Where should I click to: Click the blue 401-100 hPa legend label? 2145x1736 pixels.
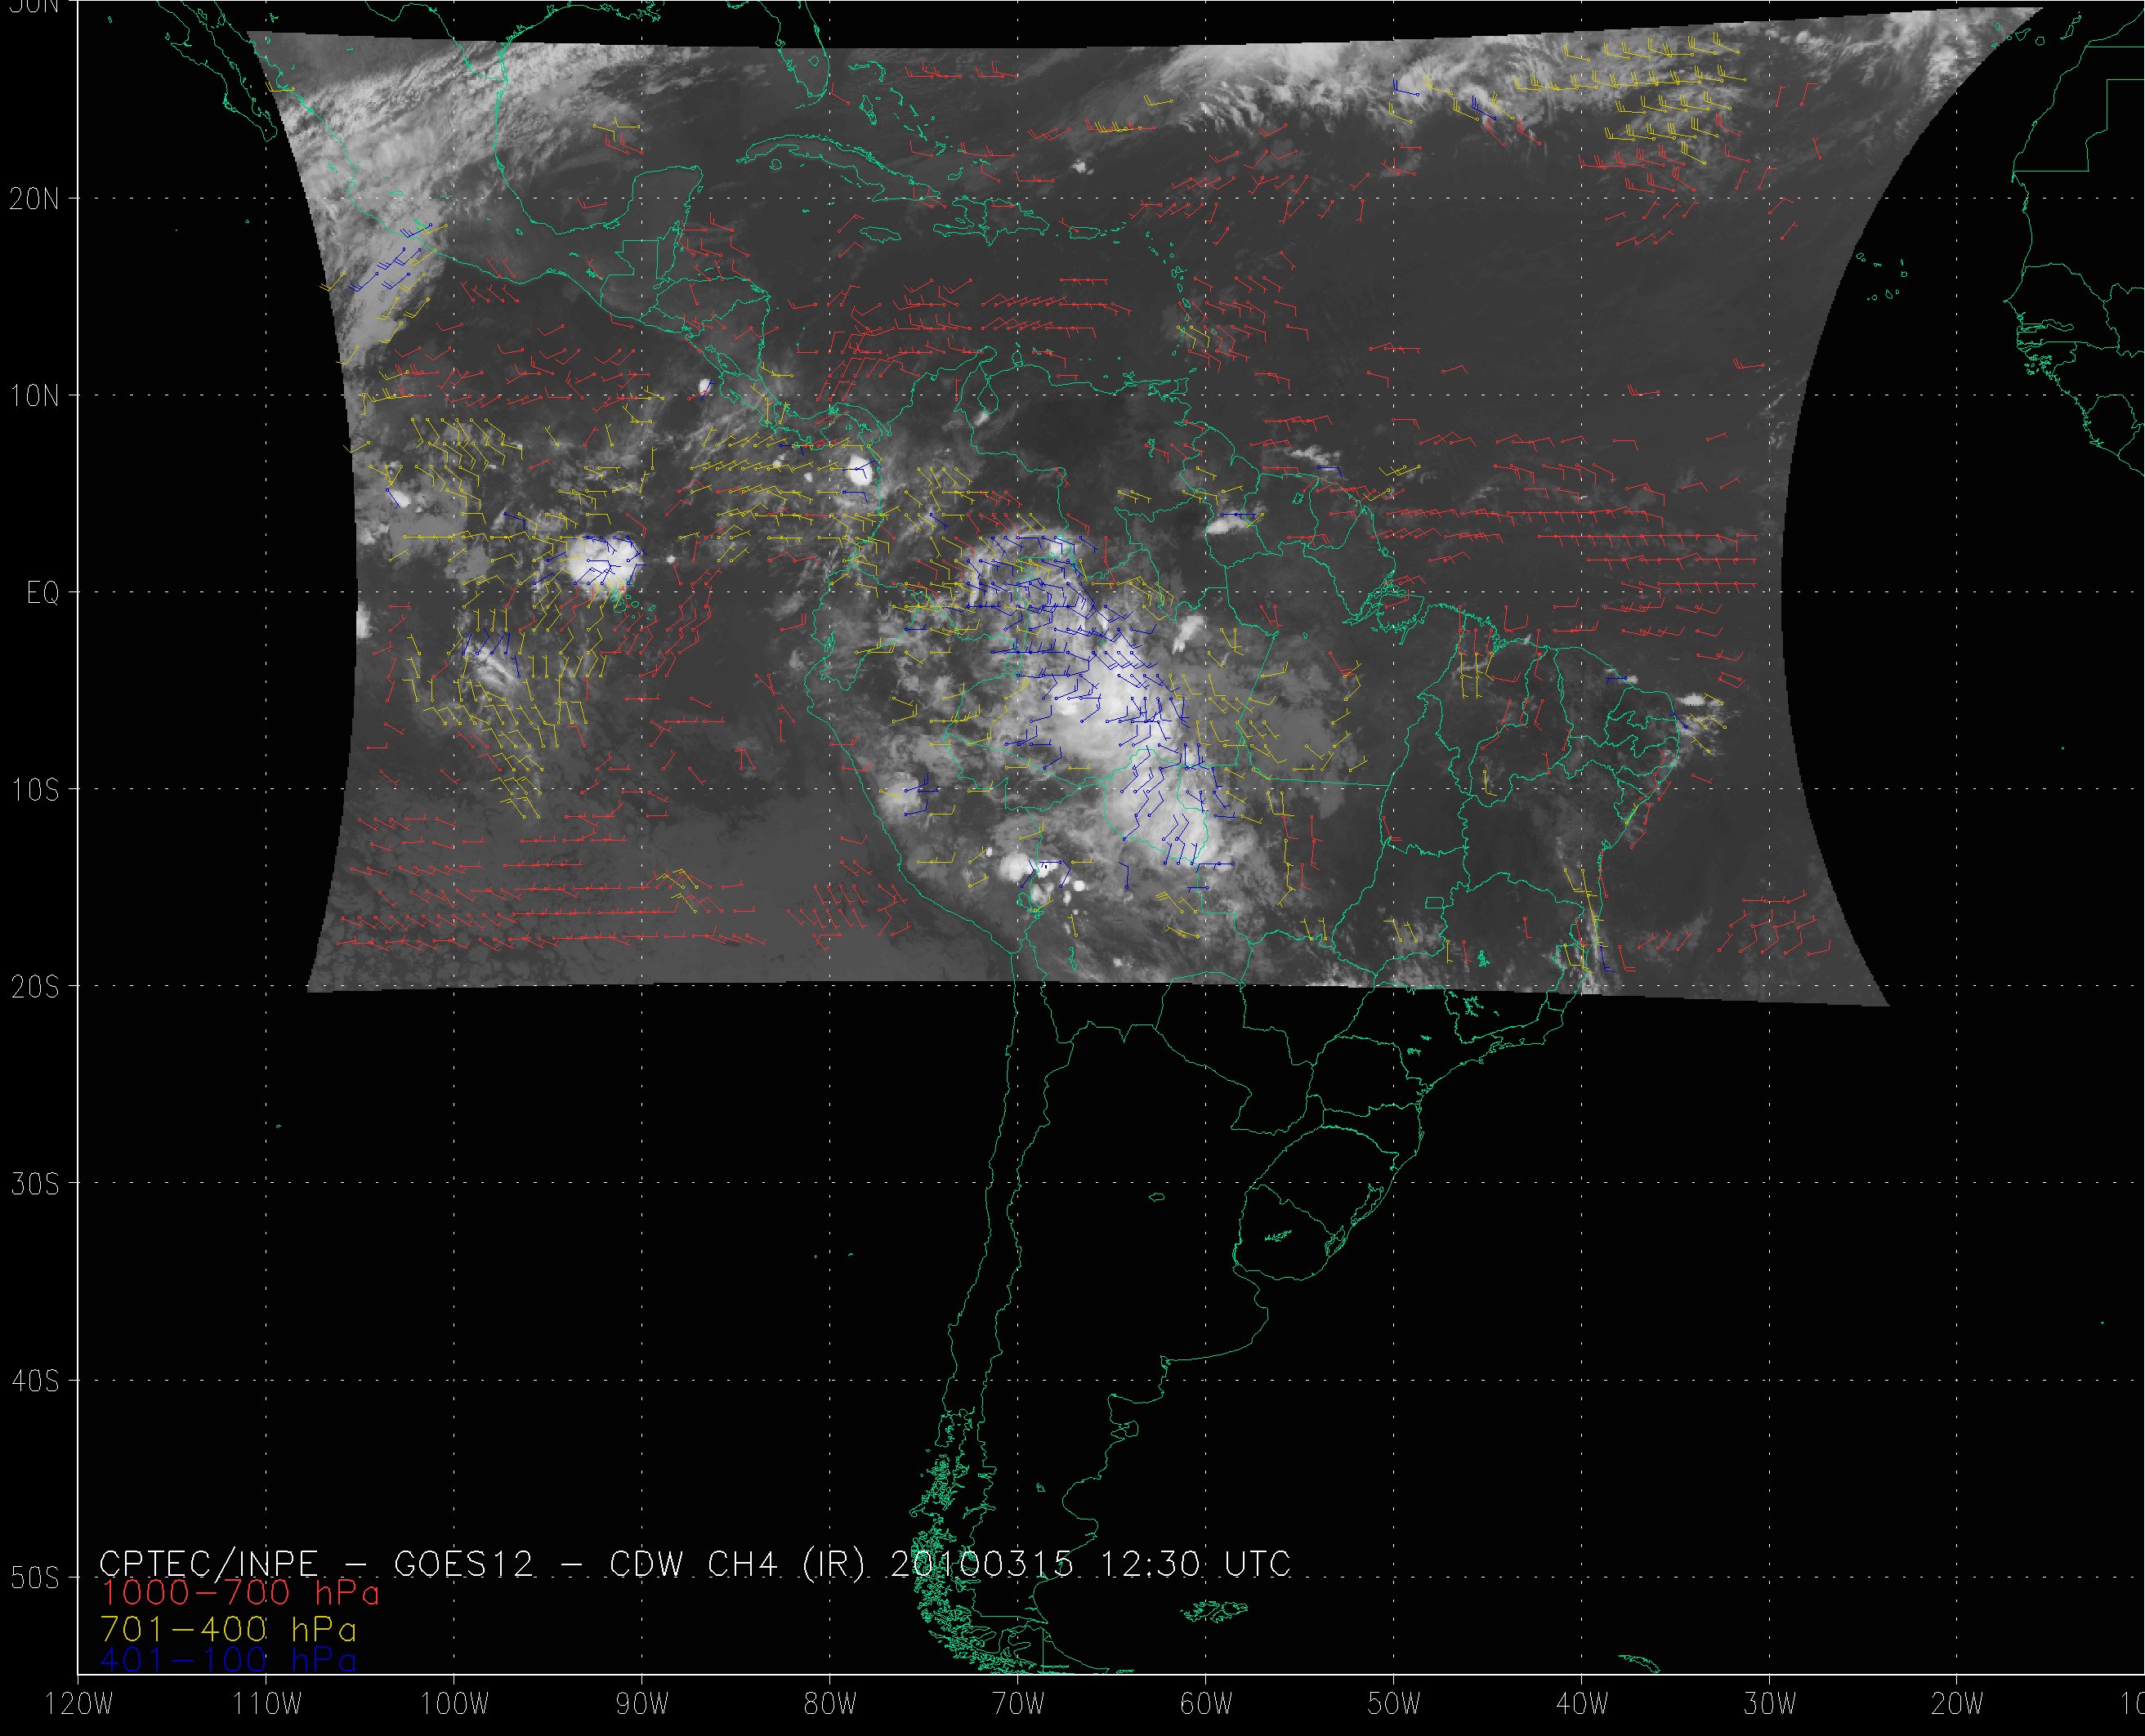tap(228, 1660)
